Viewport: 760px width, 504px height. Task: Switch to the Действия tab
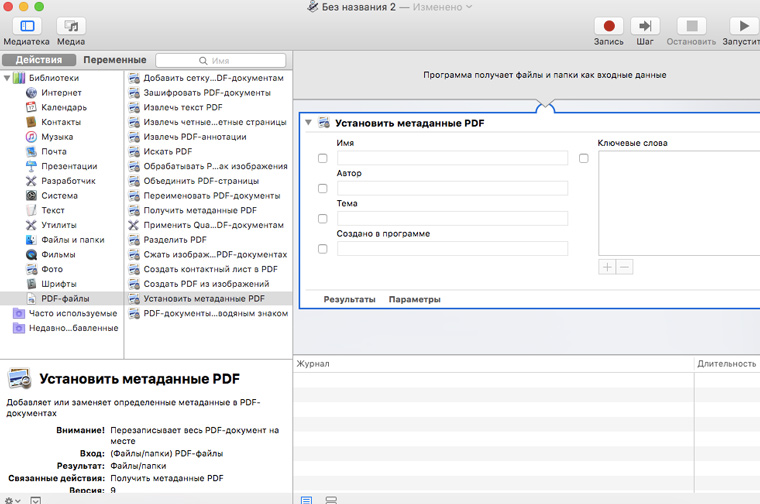pos(39,60)
